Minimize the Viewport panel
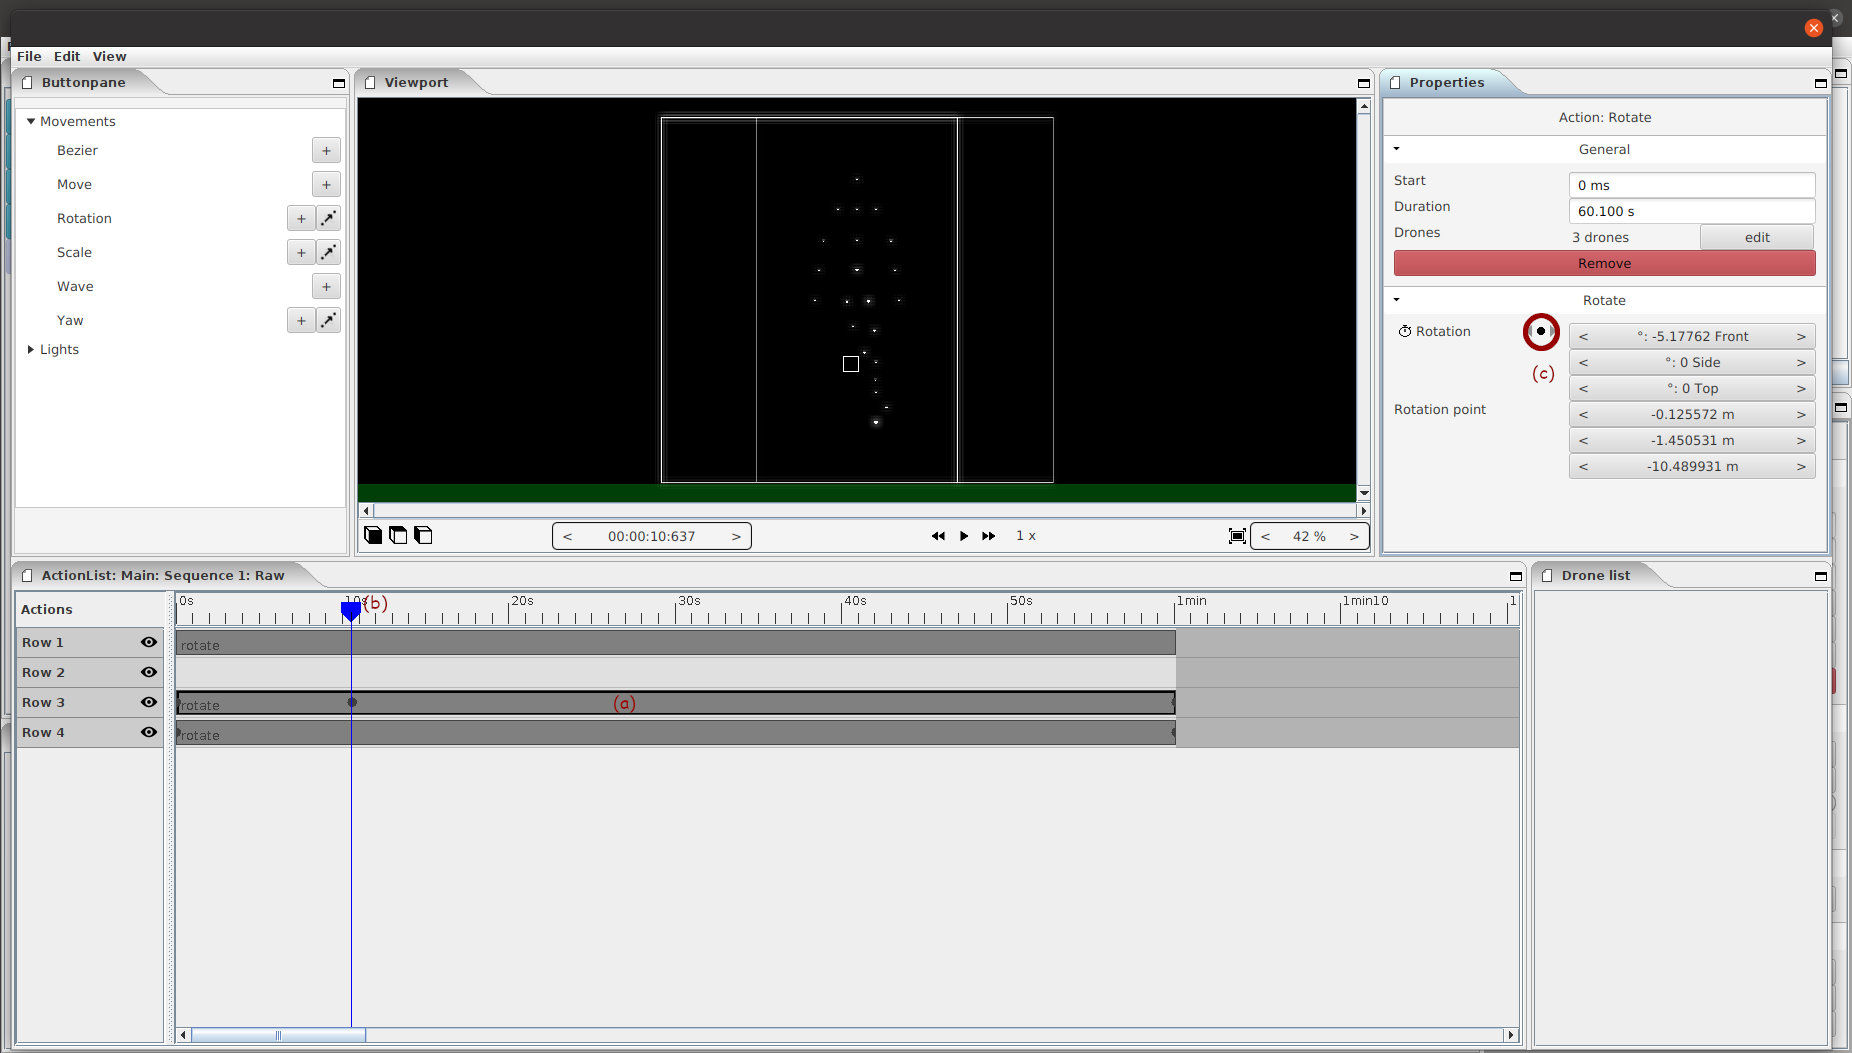 [1364, 83]
